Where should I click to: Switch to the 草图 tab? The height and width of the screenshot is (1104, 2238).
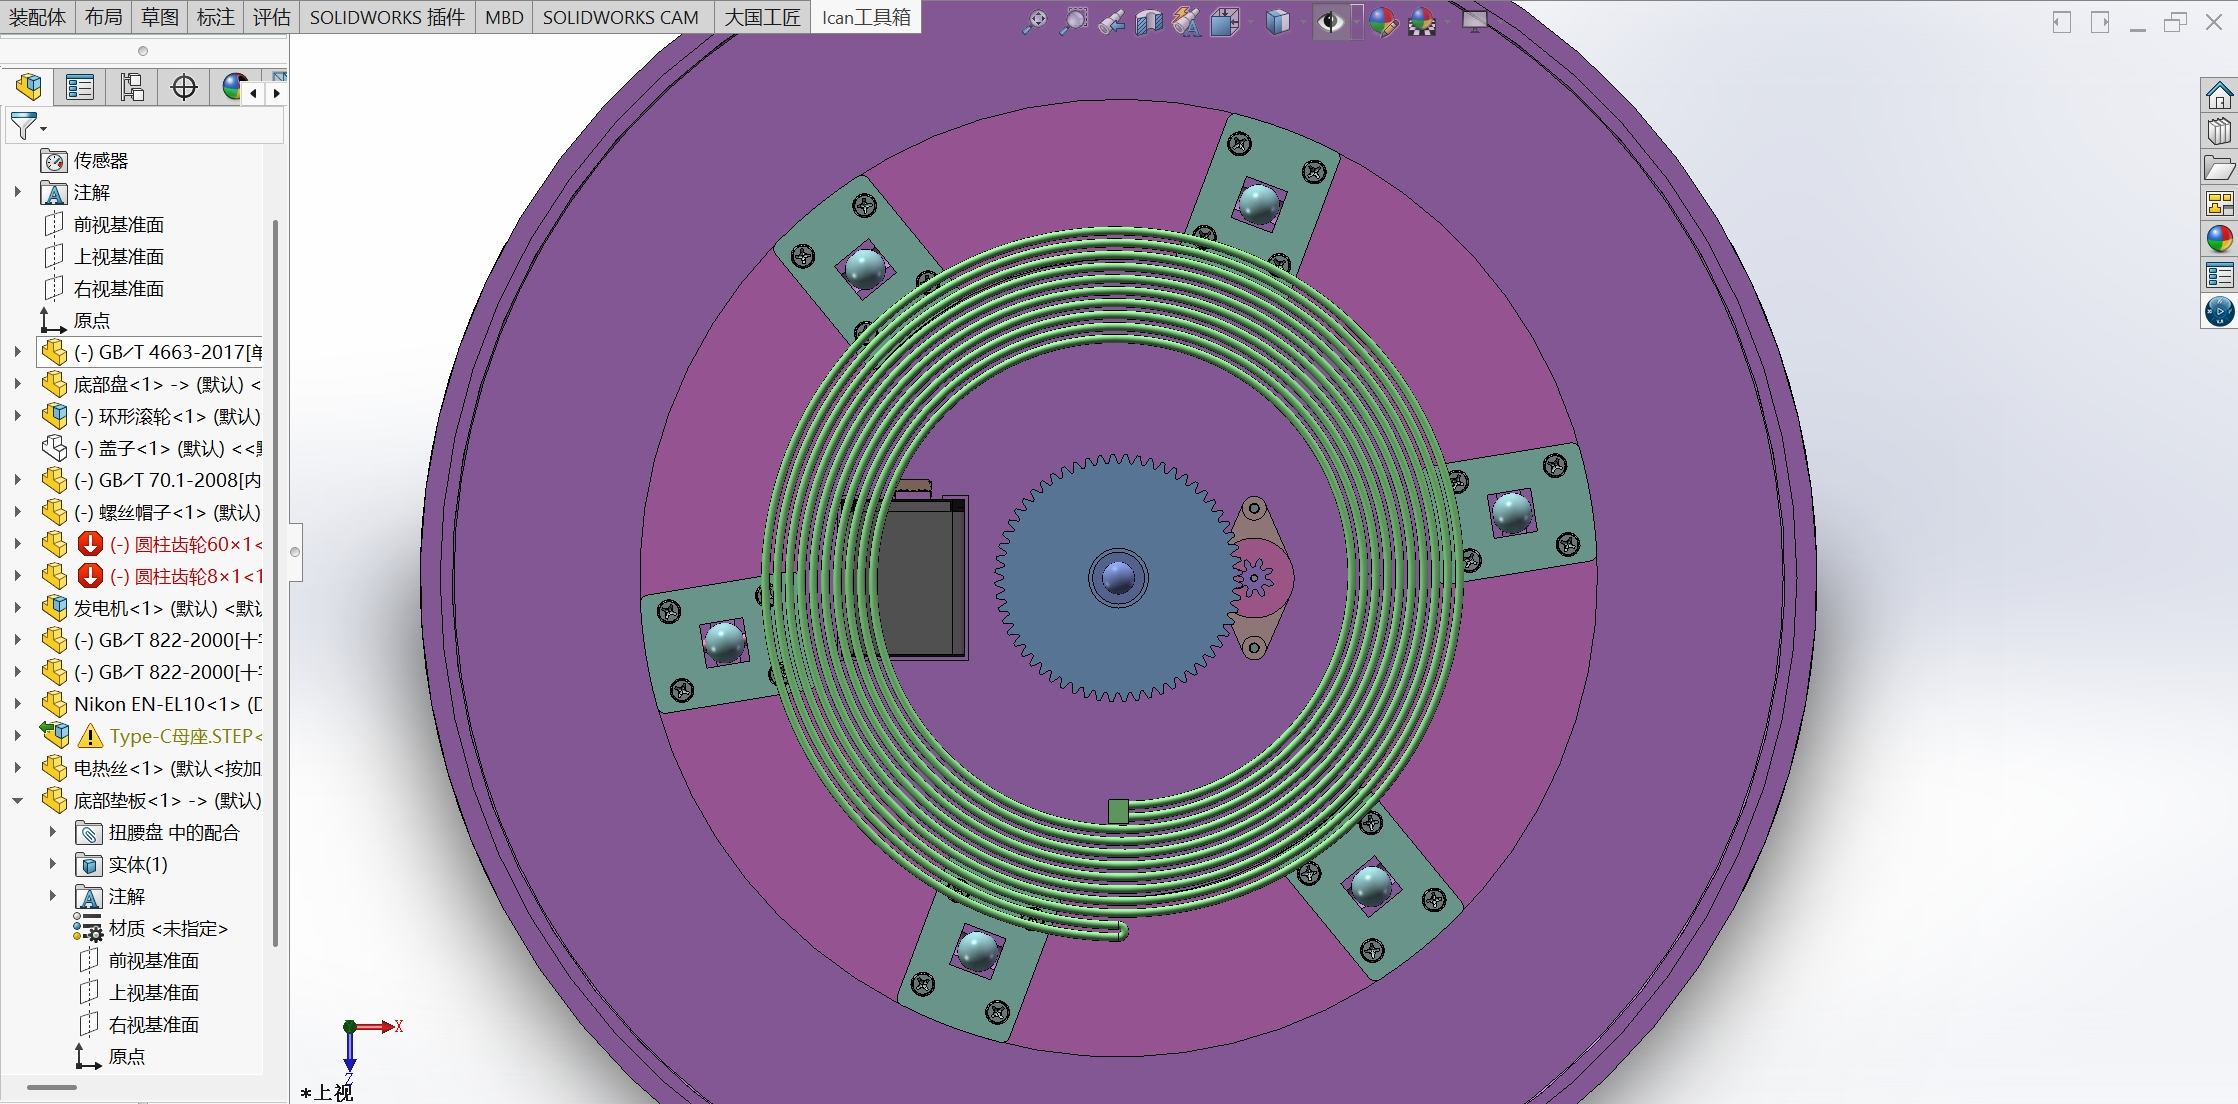[x=159, y=17]
